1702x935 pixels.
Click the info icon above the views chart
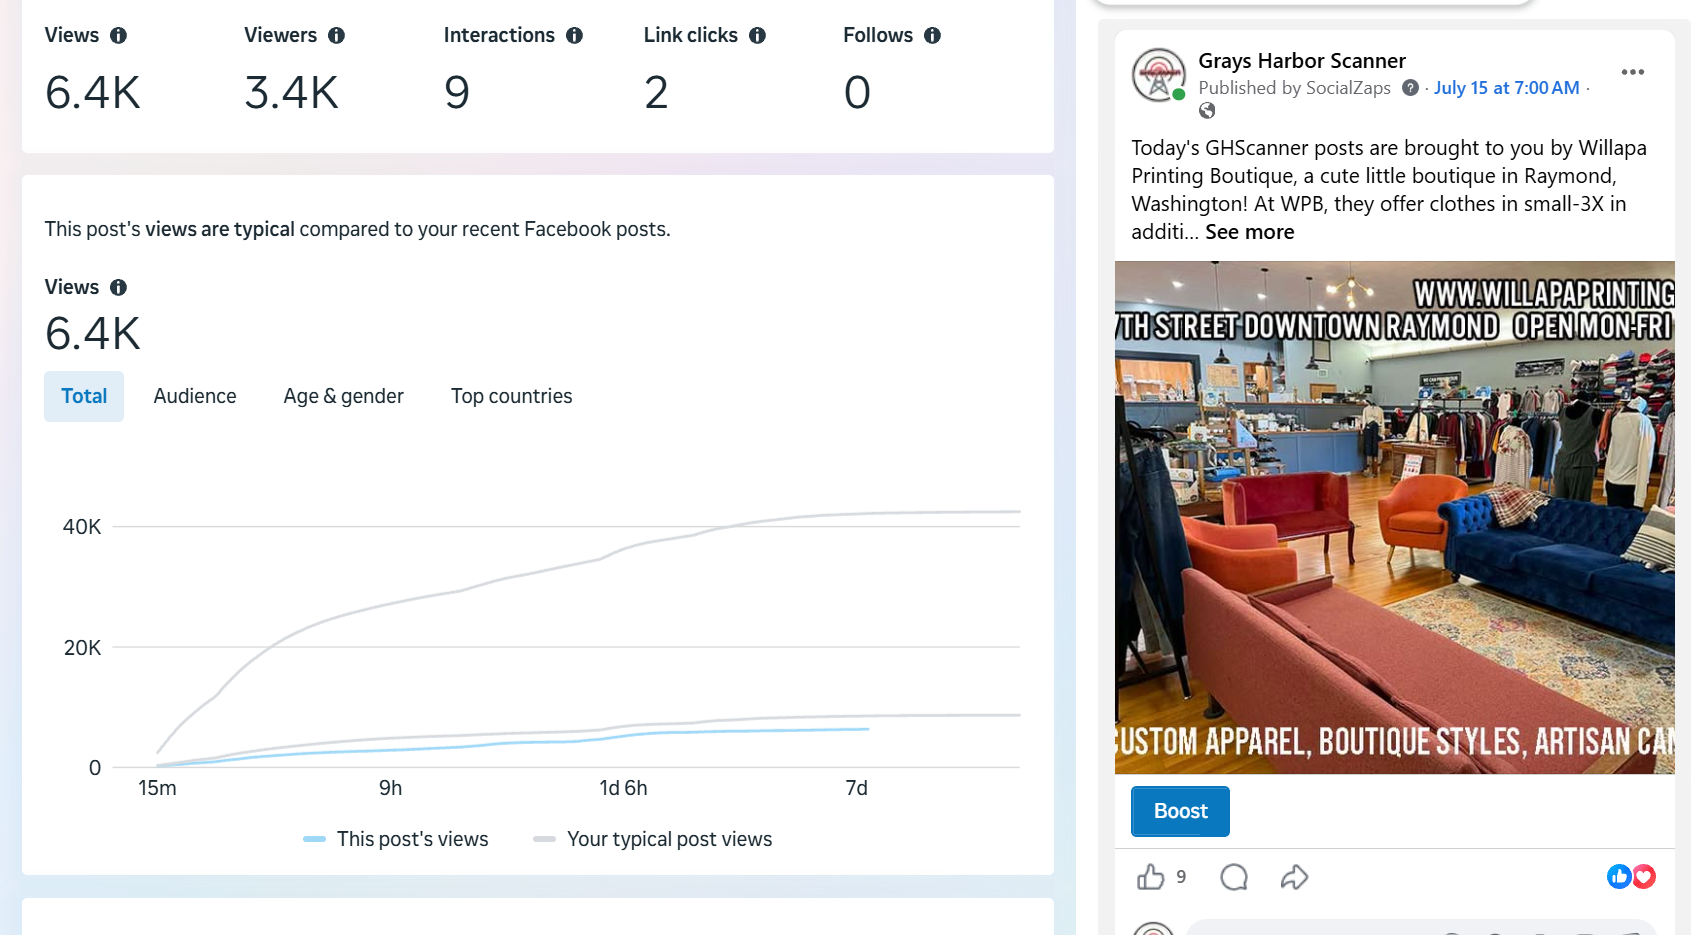[118, 288]
